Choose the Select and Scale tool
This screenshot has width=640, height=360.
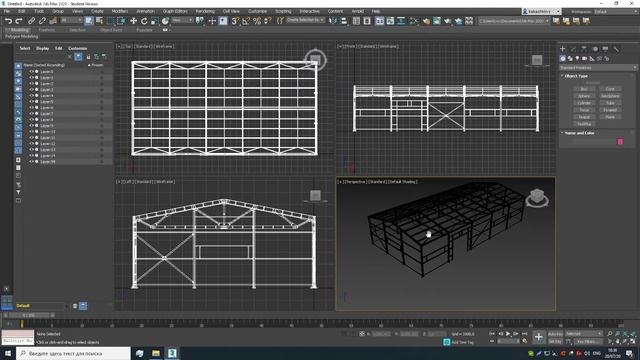click(x=154, y=21)
